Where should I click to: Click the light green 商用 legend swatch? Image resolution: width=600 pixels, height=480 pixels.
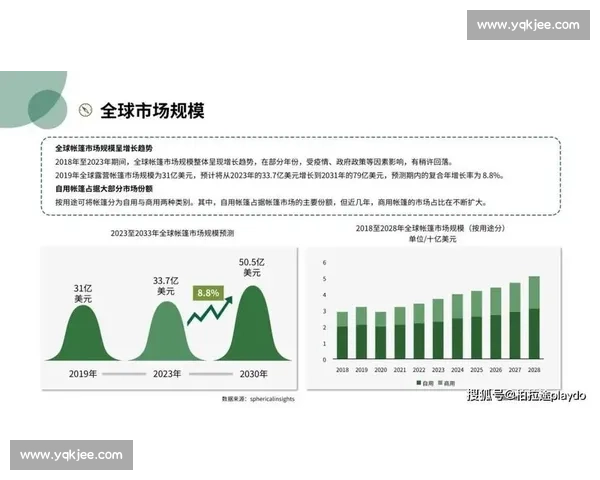[x=440, y=383]
